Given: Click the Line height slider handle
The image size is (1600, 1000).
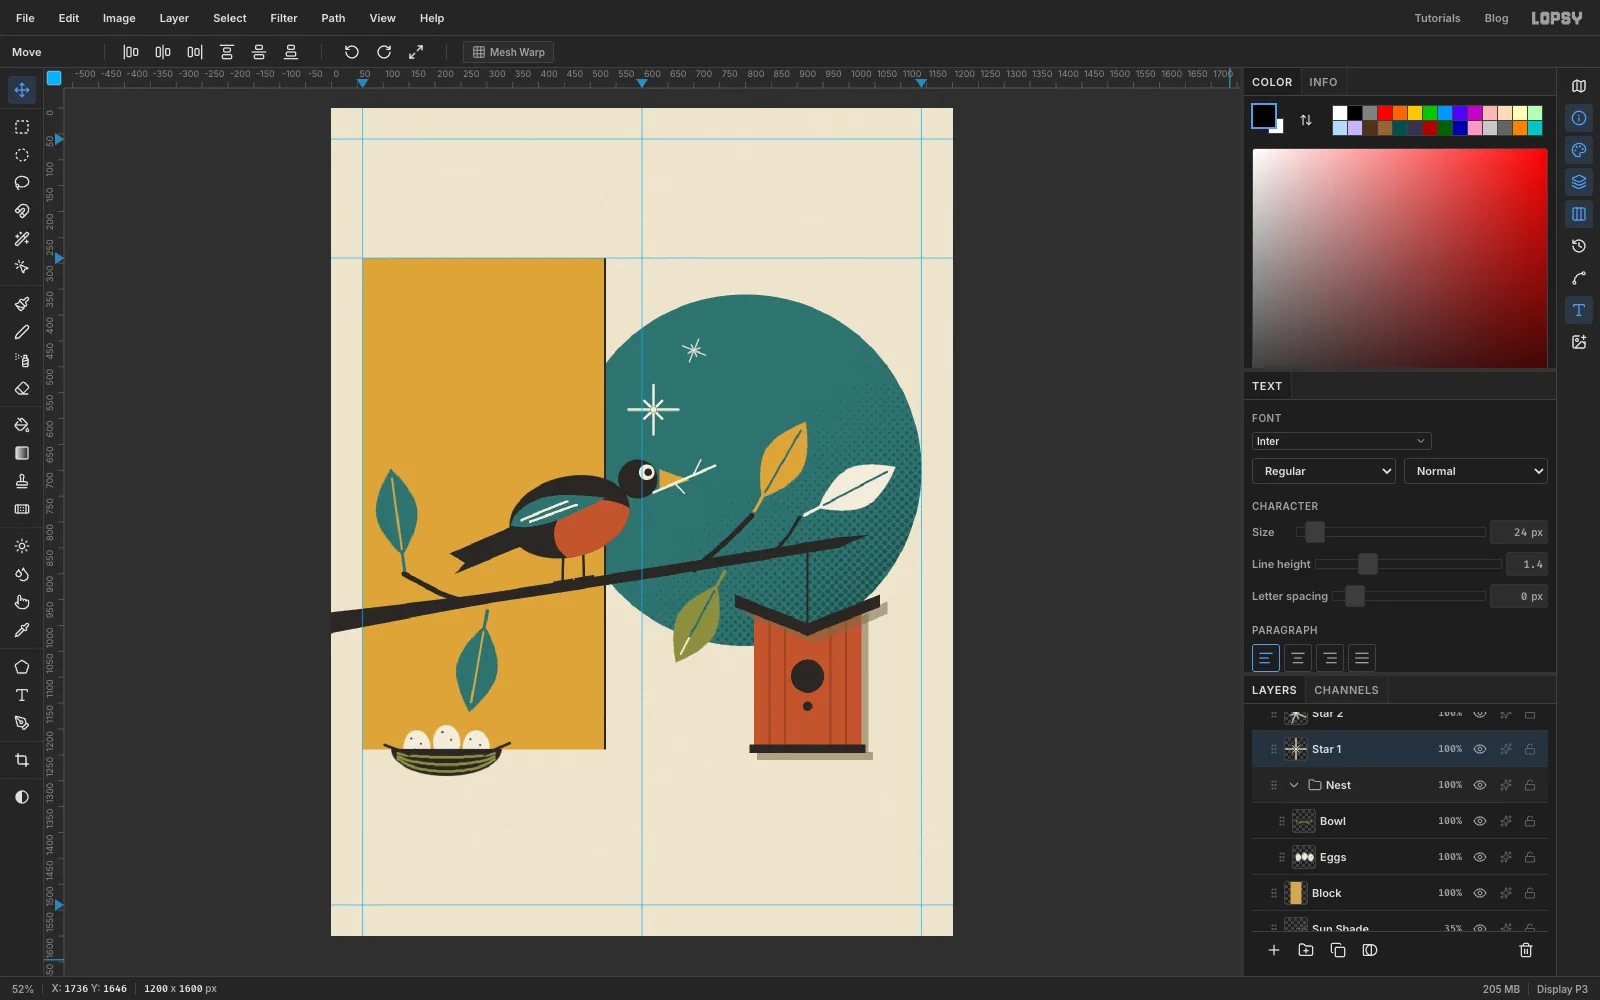Looking at the screenshot, I should coord(1368,564).
